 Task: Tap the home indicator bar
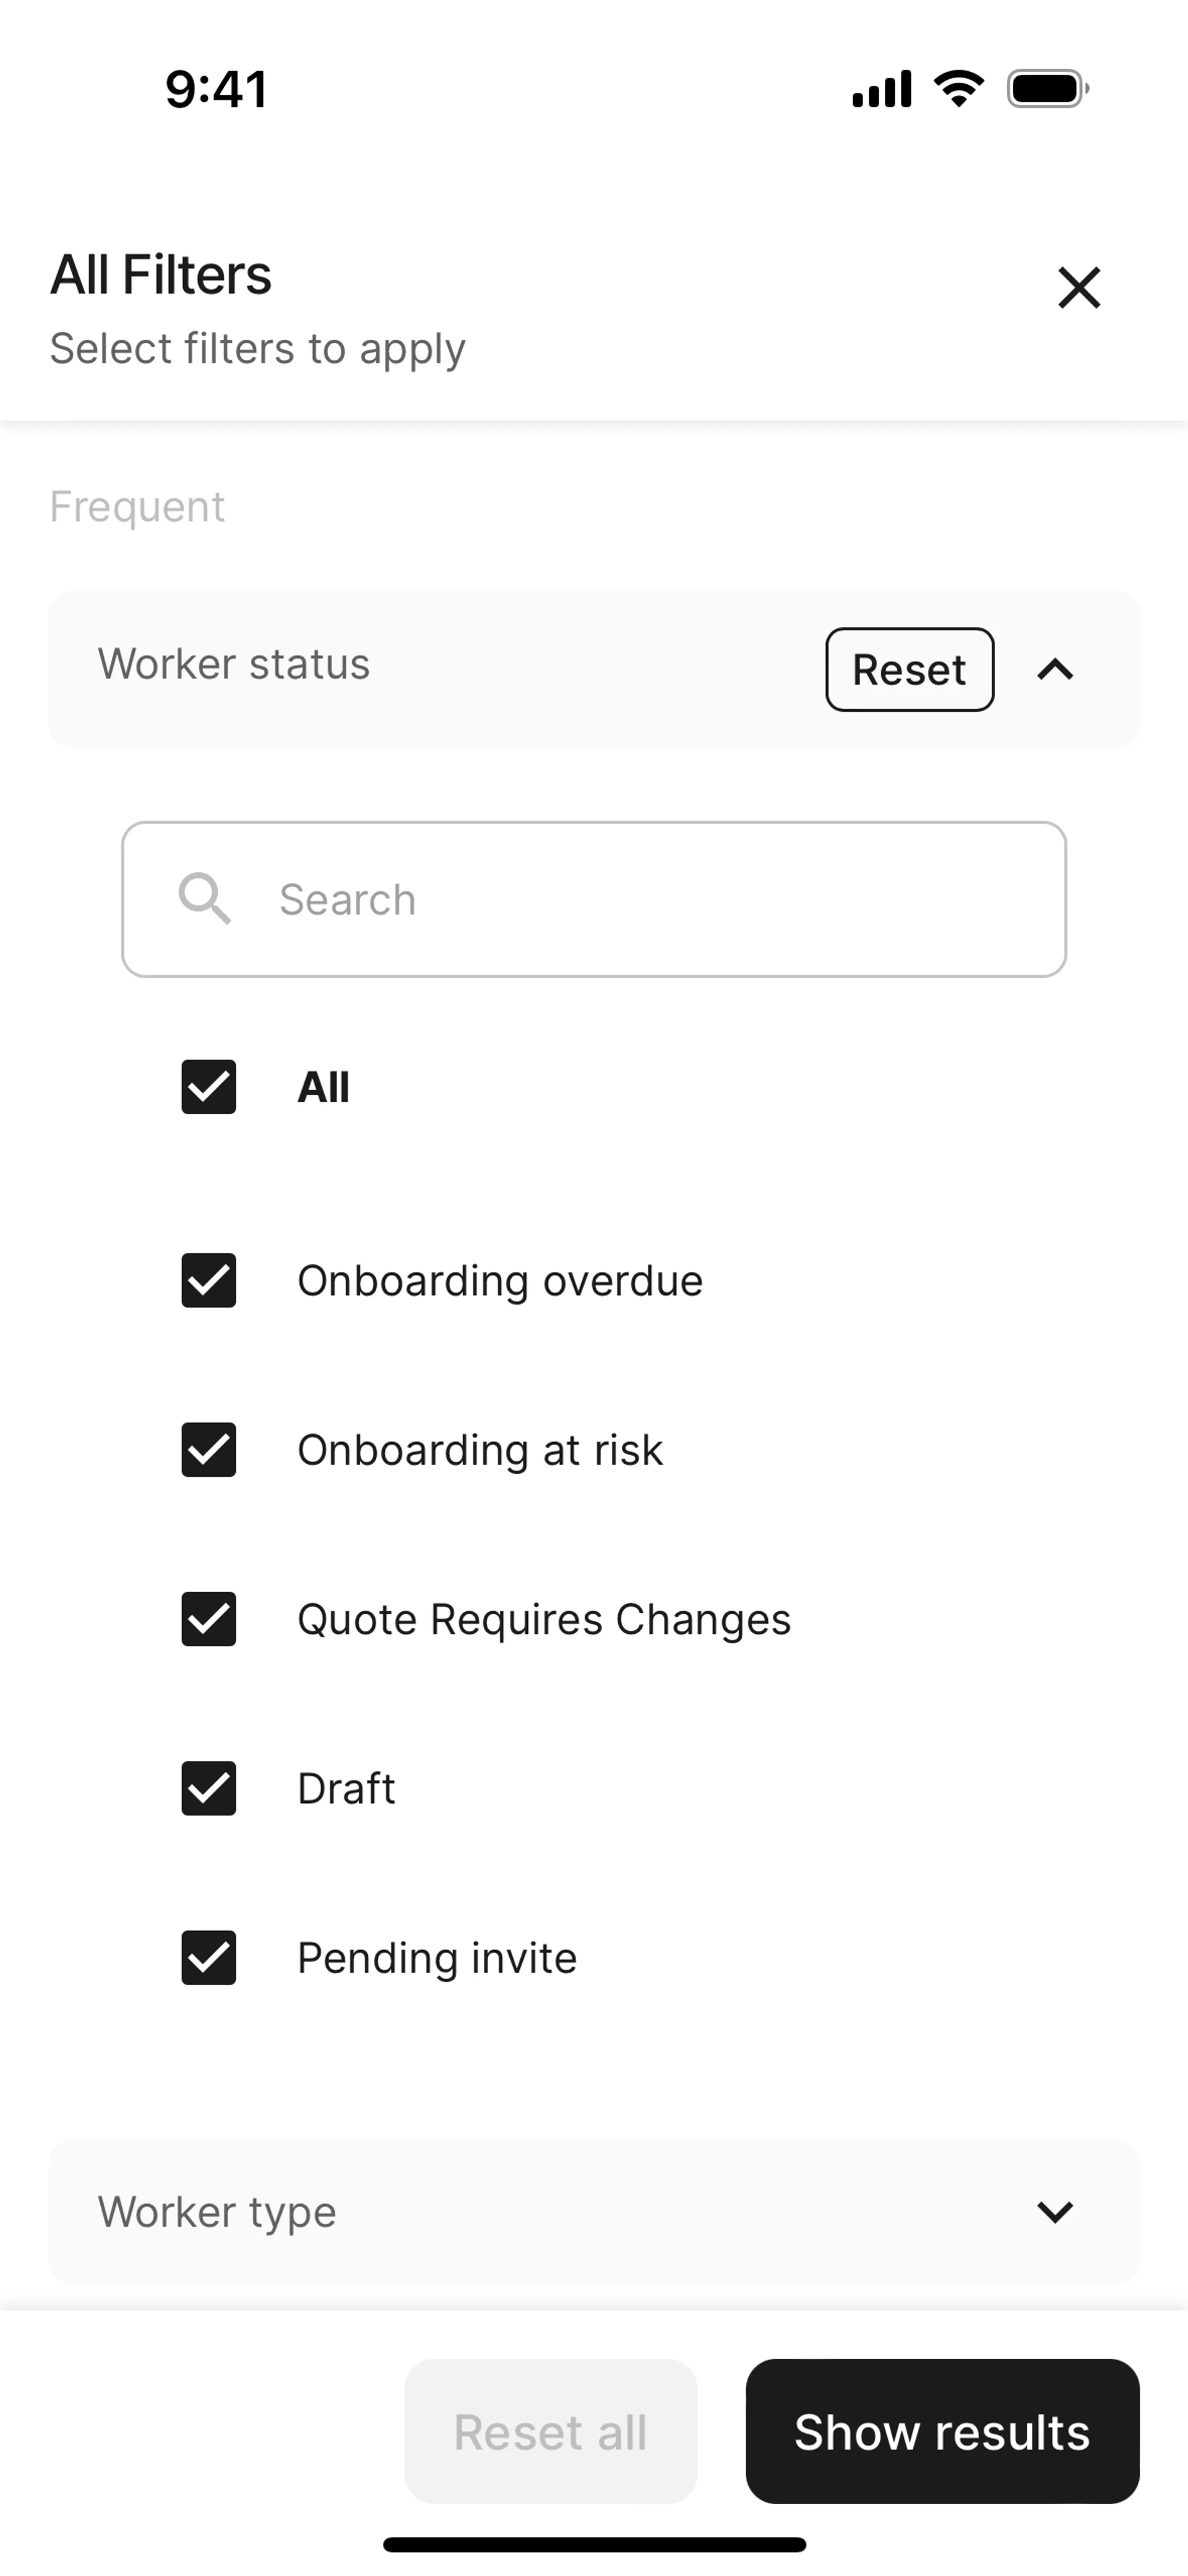tap(594, 2544)
